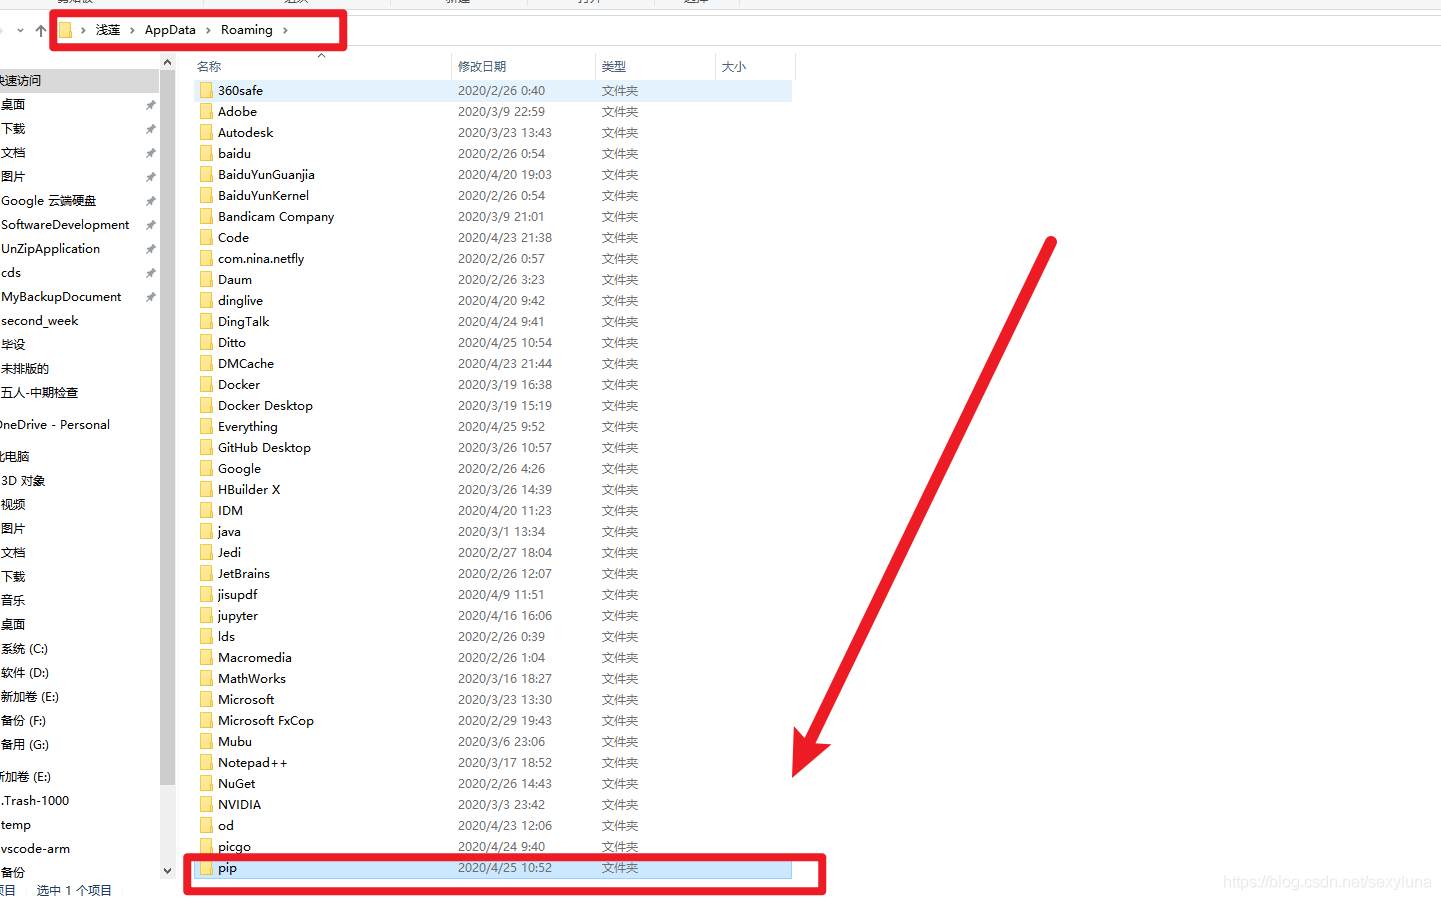1441x900 pixels.
Task: Click navigation pane scrollbar up arrow
Action: pyautogui.click(x=167, y=63)
